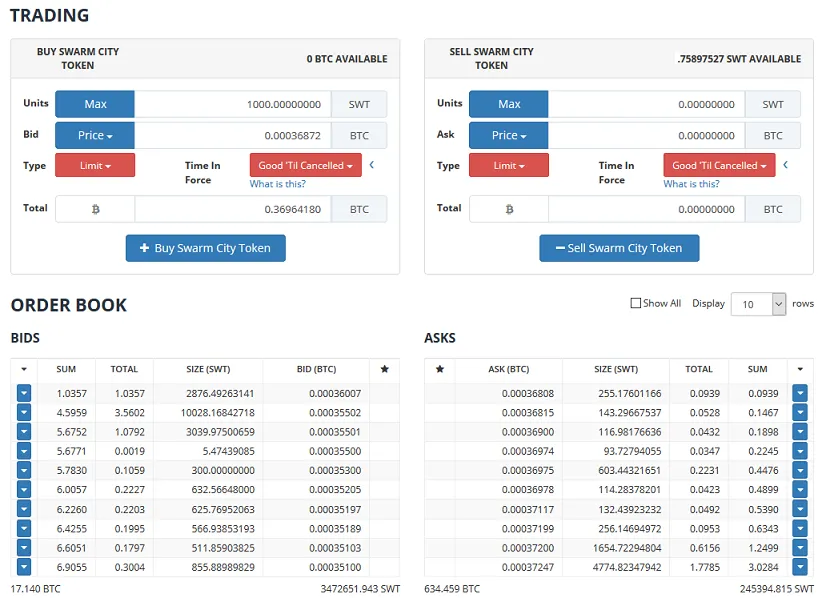Click the ask row arrow icon for 0.00036978
830x598 pixels.
tap(800, 490)
